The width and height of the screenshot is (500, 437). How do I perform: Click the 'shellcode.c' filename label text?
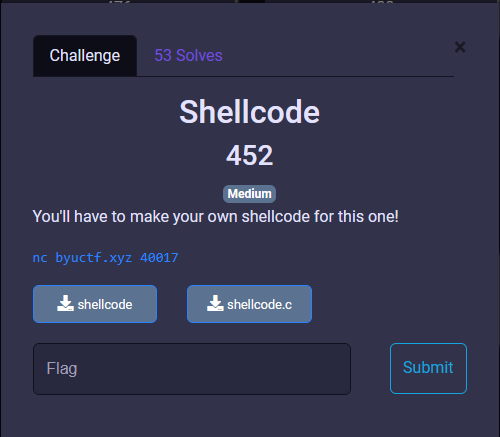click(x=259, y=305)
